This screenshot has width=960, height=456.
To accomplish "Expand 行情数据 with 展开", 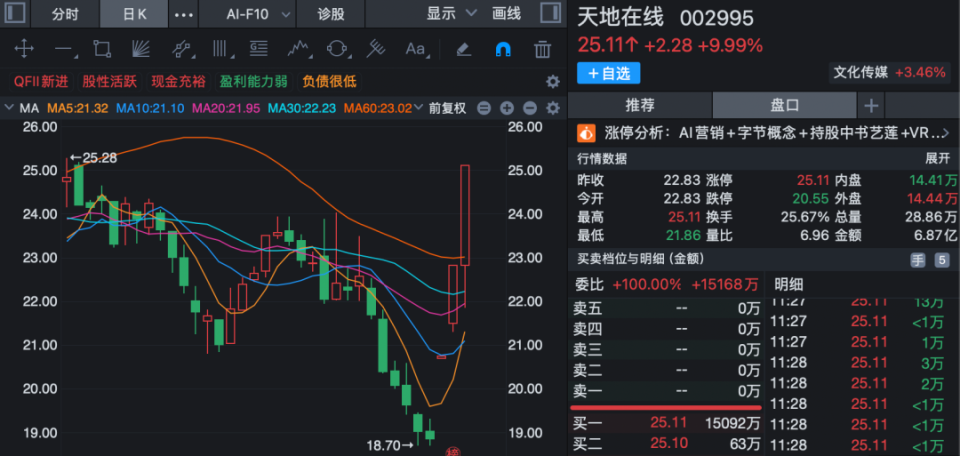I will click(x=937, y=159).
